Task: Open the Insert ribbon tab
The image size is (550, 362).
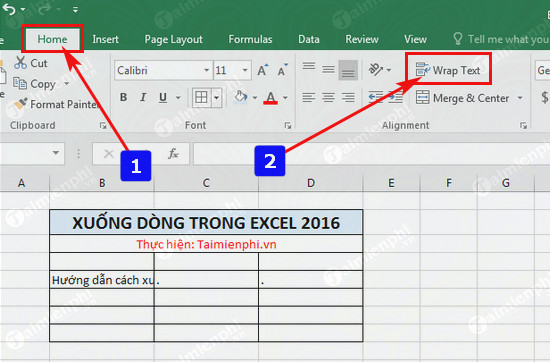Action: (105, 39)
